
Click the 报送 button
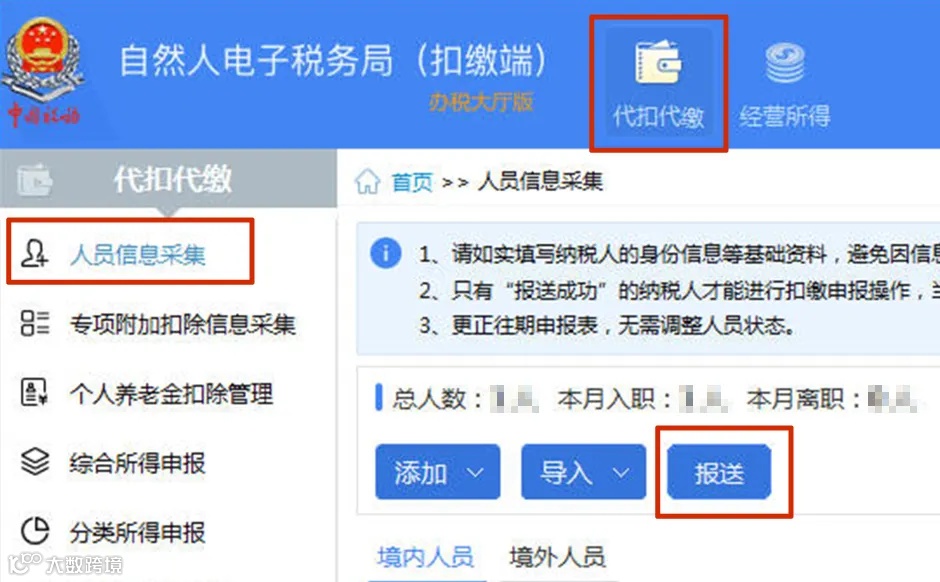(719, 472)
